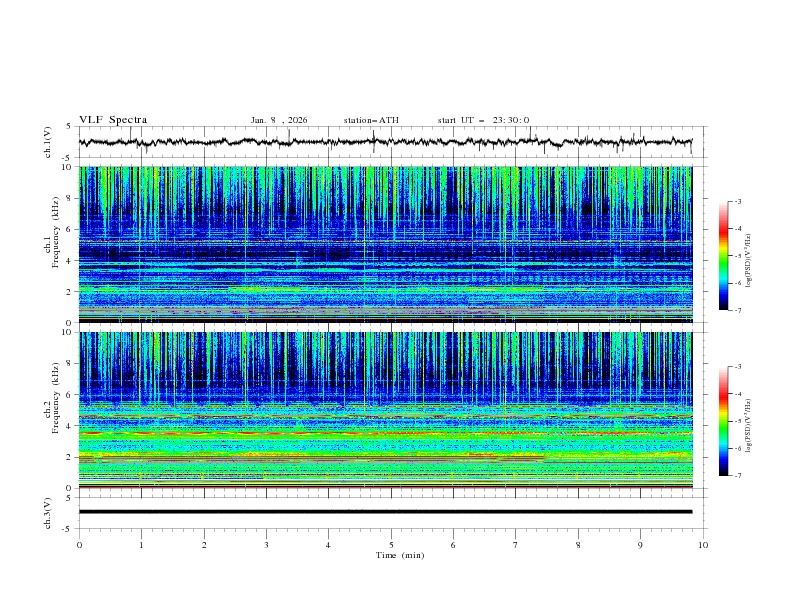
Task: Click the time axis tick label "10"
Action: (x=703, y=545)
